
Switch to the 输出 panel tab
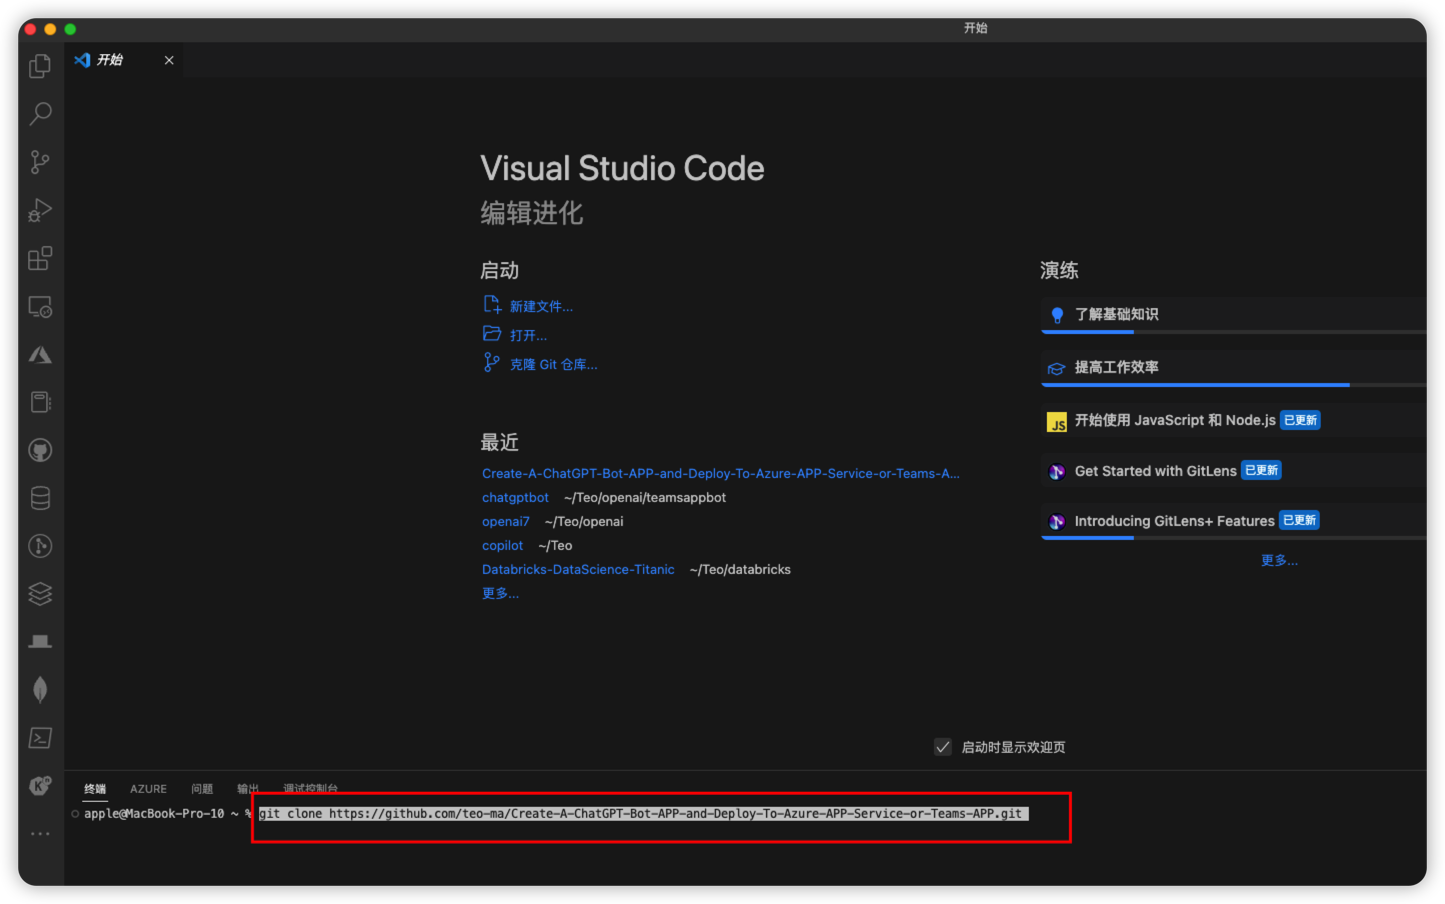click(248, 789)
